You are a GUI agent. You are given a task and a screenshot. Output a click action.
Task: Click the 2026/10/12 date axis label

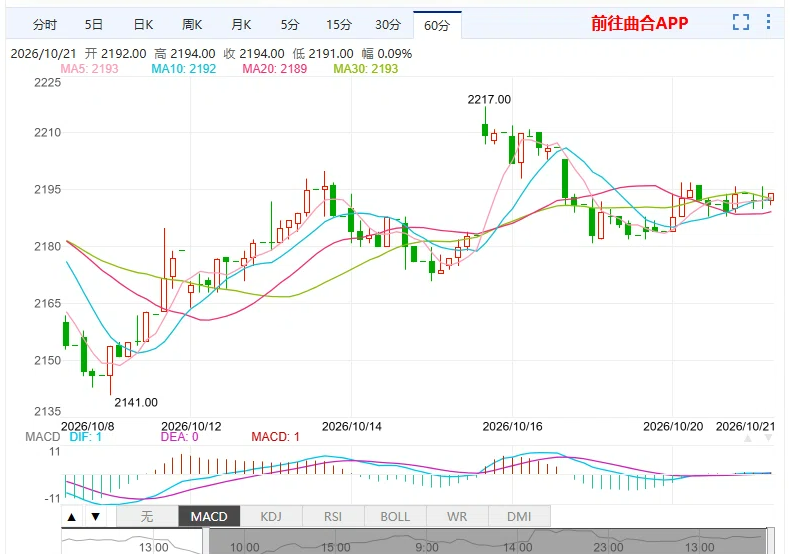coord(191,427)
